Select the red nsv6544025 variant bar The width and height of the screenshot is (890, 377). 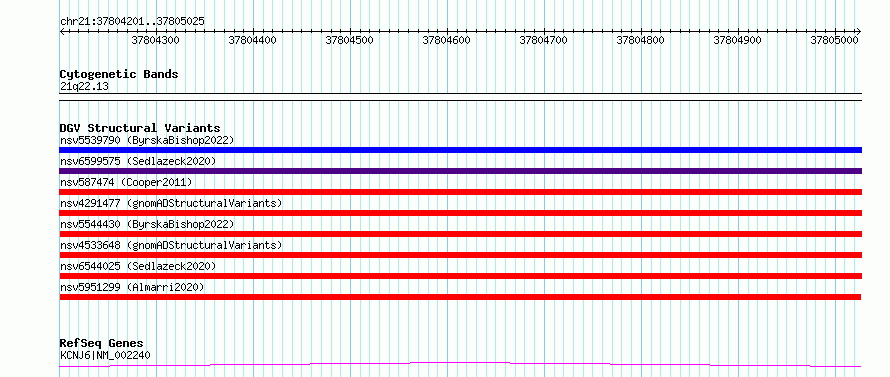(460, 276)
